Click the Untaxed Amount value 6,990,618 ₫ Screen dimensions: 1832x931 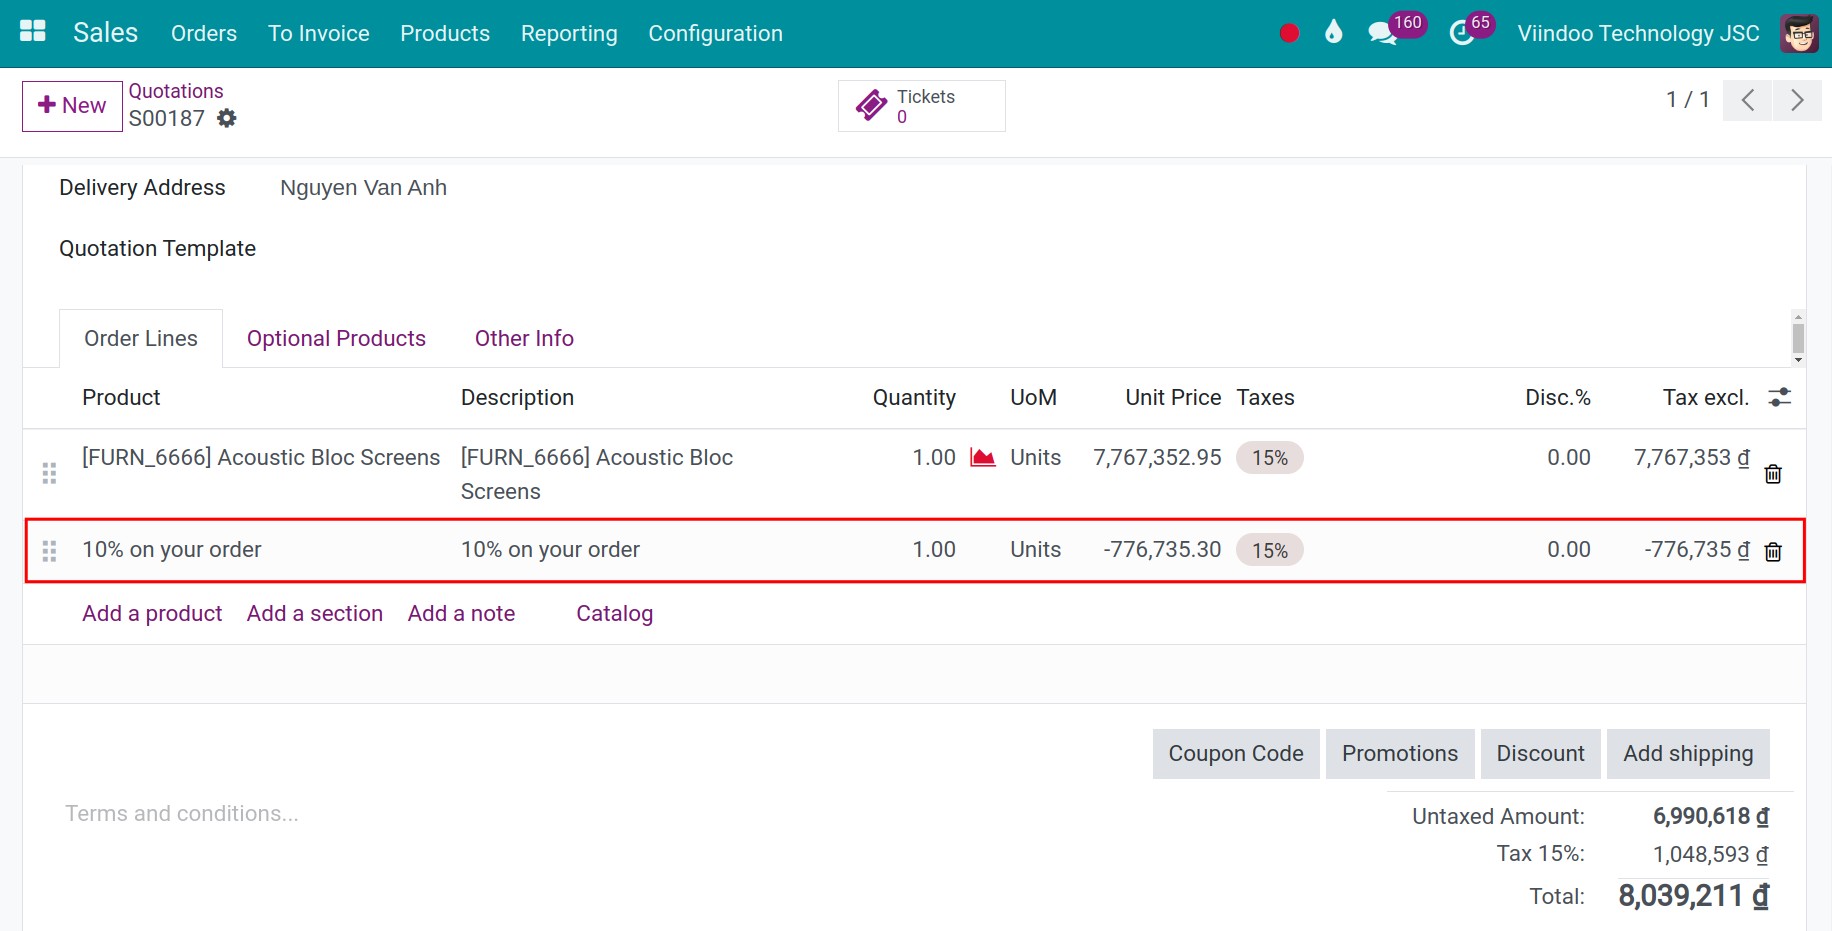coord(1711,816)
